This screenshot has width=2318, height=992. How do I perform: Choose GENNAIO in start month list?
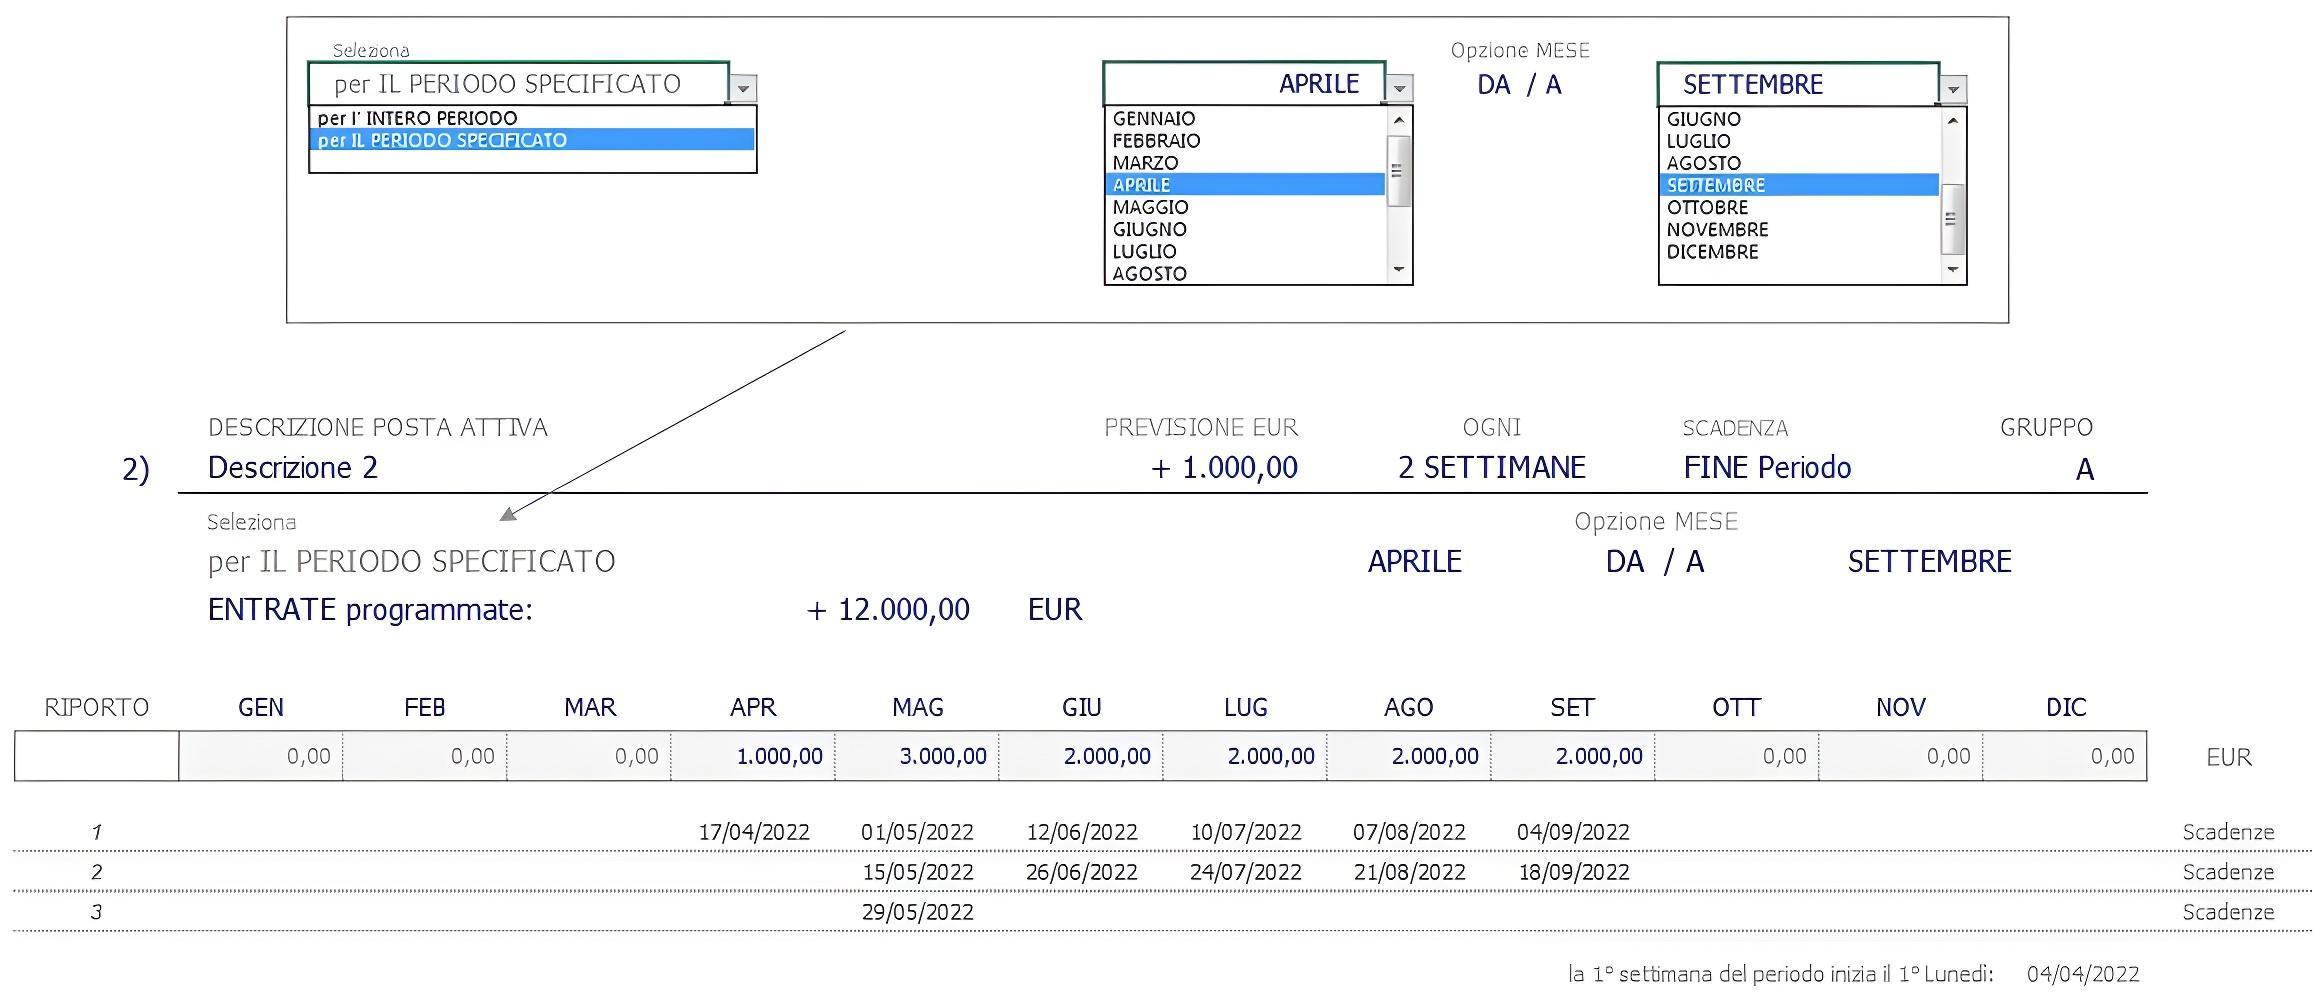click(x=1245, y=118)
